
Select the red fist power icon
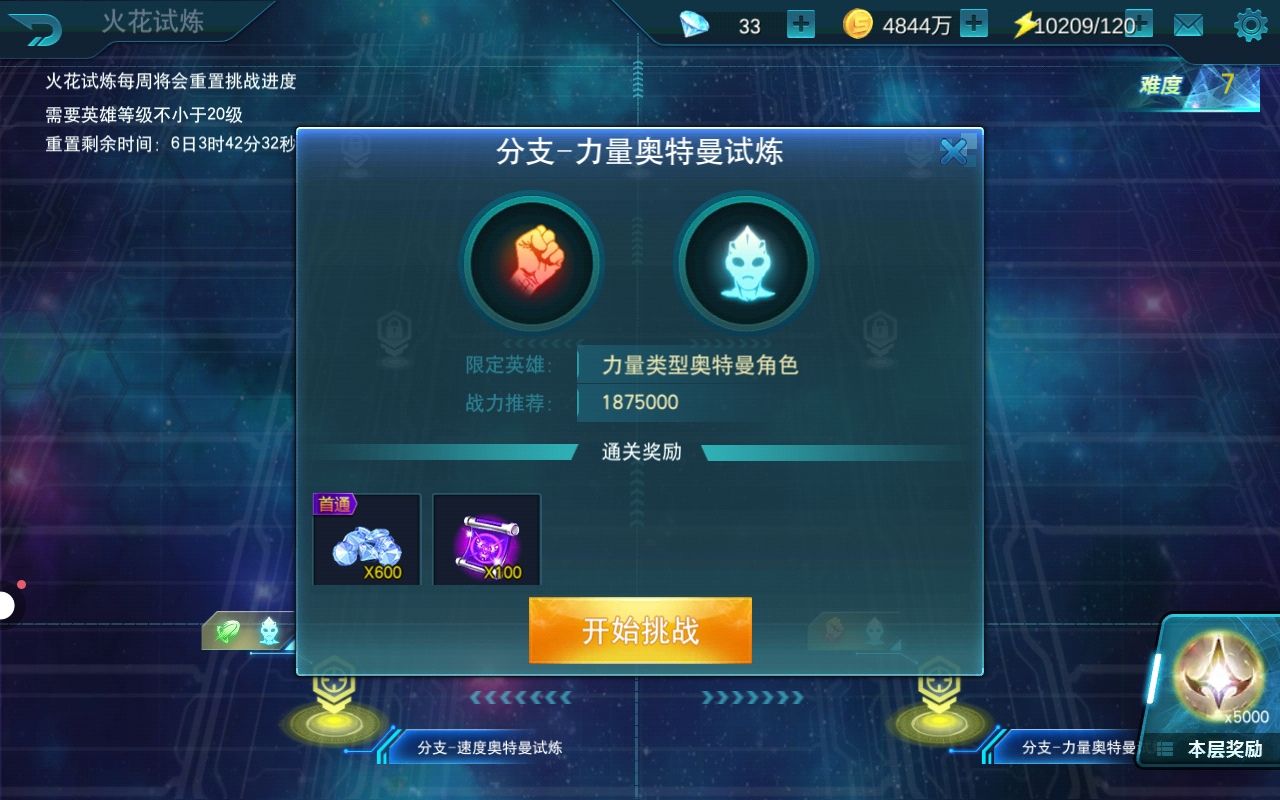pyautogui.click(x=531, y=263)
